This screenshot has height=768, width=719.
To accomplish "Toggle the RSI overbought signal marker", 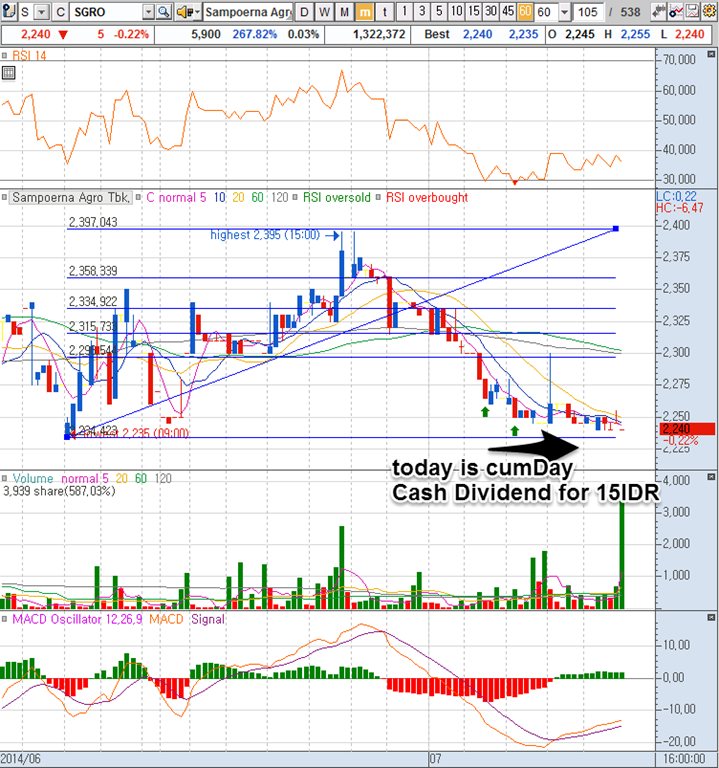I will coord(378,197).
